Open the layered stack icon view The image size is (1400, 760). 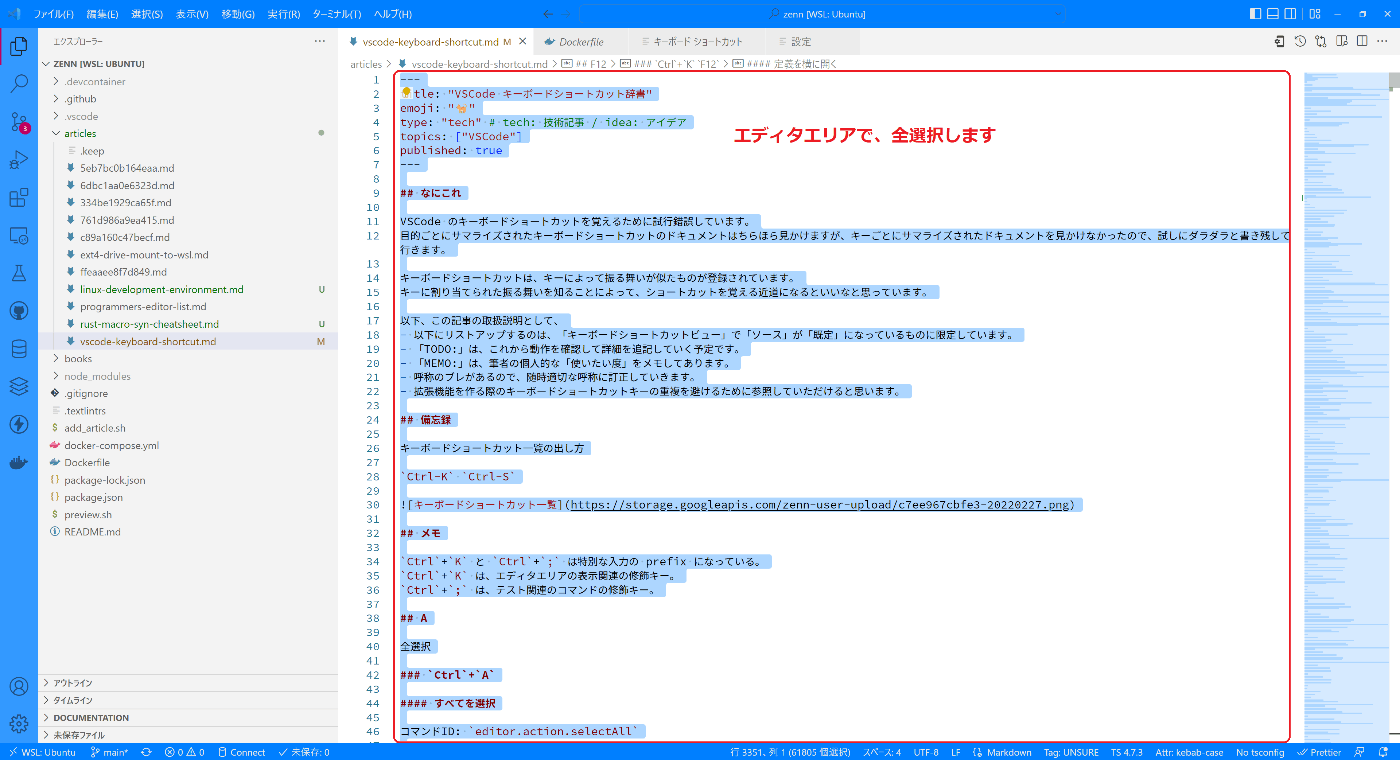[18, 386]
